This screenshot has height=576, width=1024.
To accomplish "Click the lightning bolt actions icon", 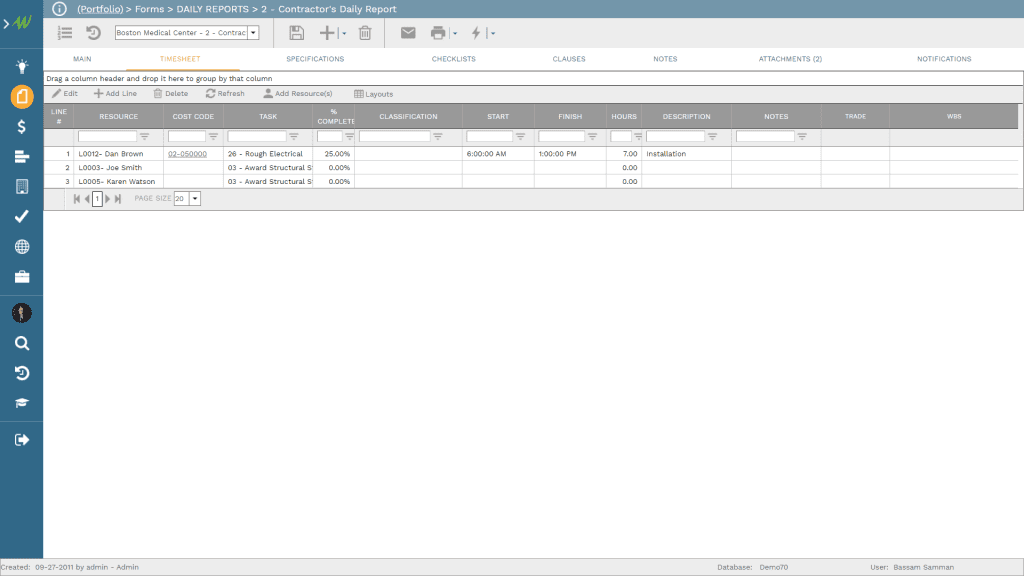I will tap(476, 33).
